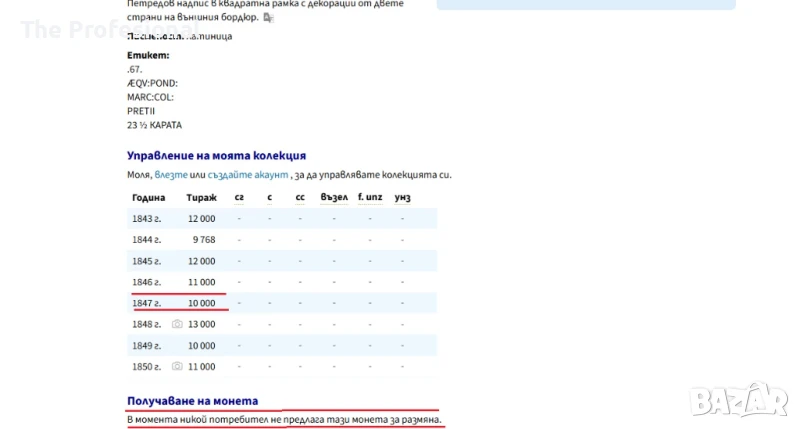Click the "Получаване на монета" heading
800x429 pixels.
coord(192,400)
